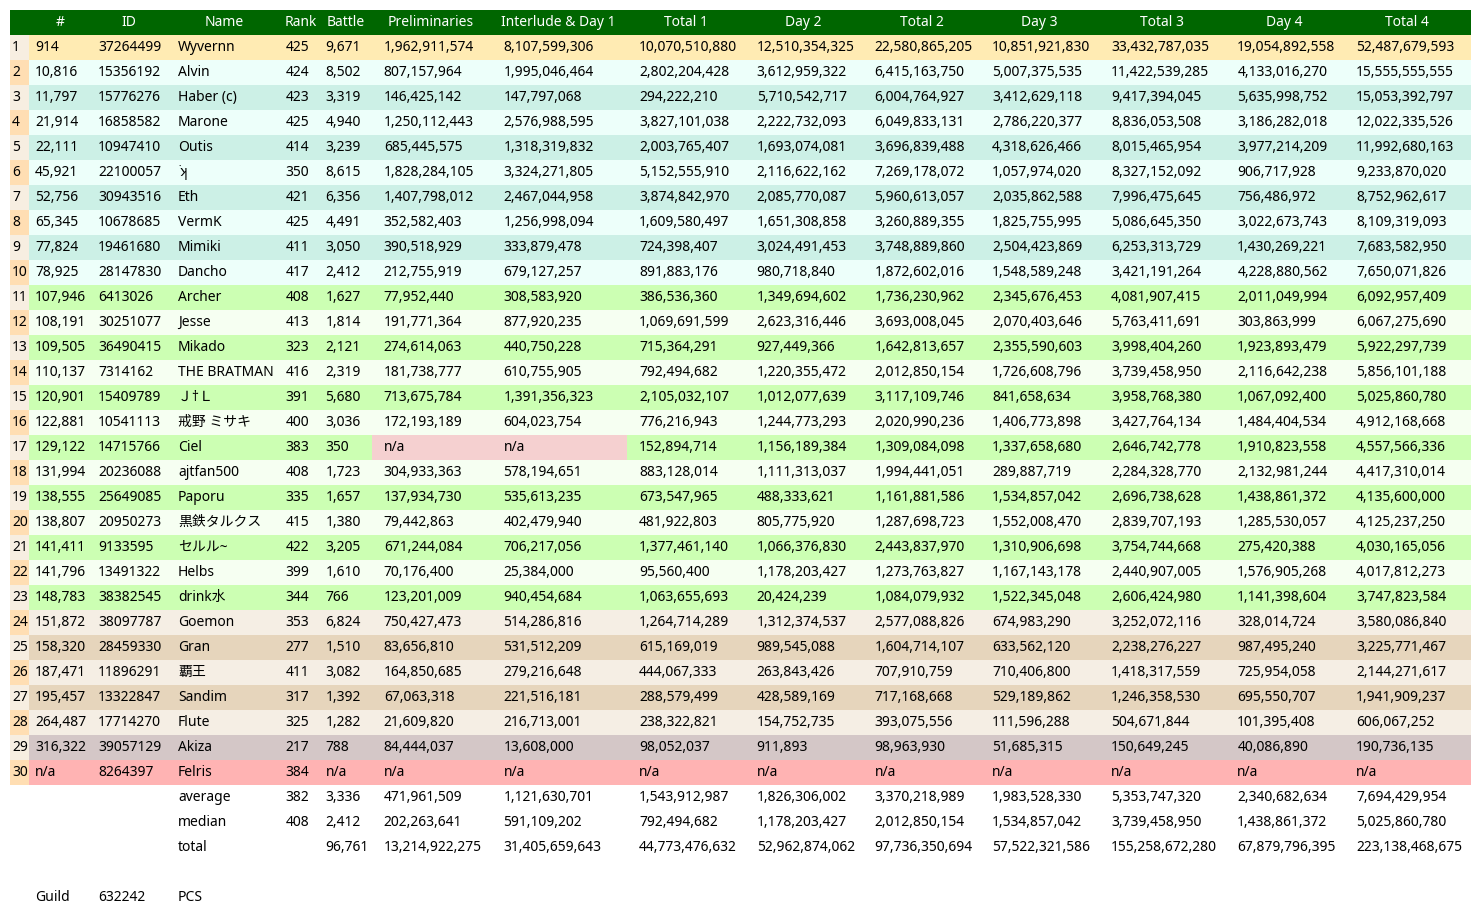
Task: Select the guild ID cell '632242'
Action: 122,896
